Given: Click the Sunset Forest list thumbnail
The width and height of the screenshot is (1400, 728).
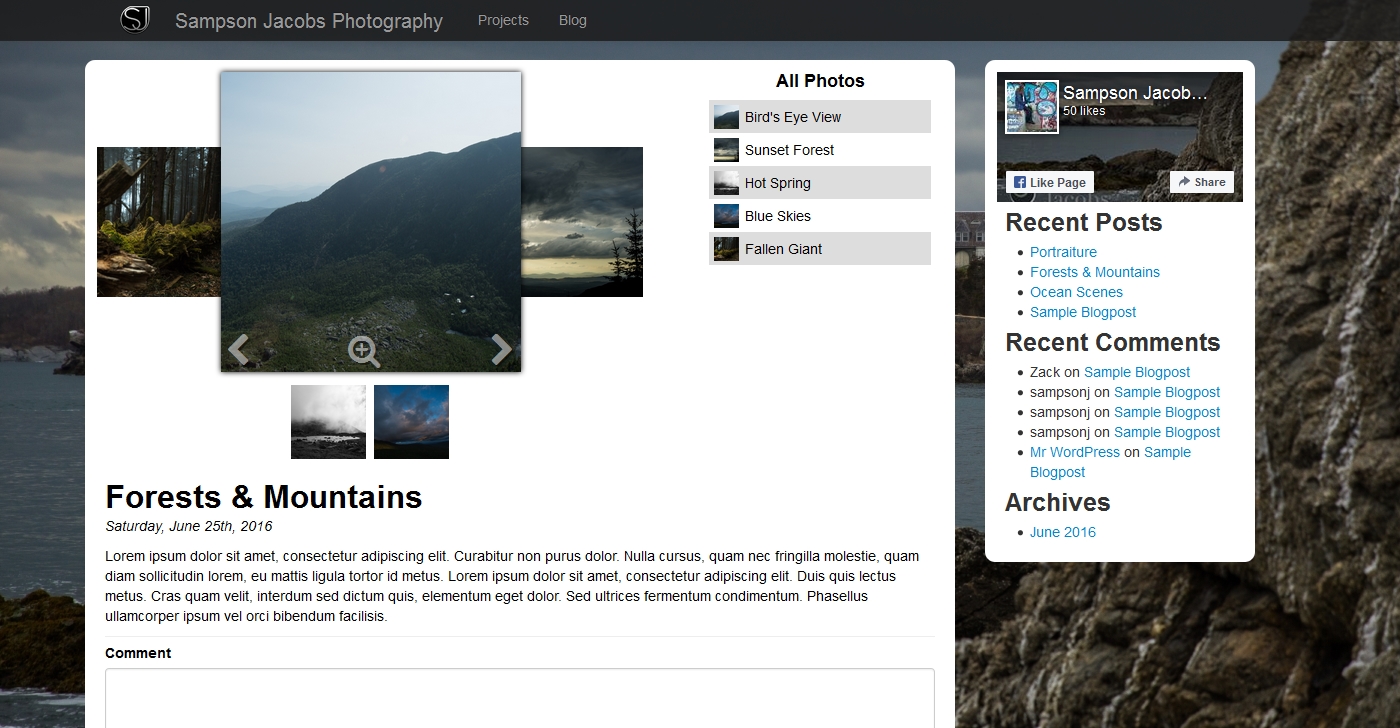Looking at the screenshot, I should point(726,150).
